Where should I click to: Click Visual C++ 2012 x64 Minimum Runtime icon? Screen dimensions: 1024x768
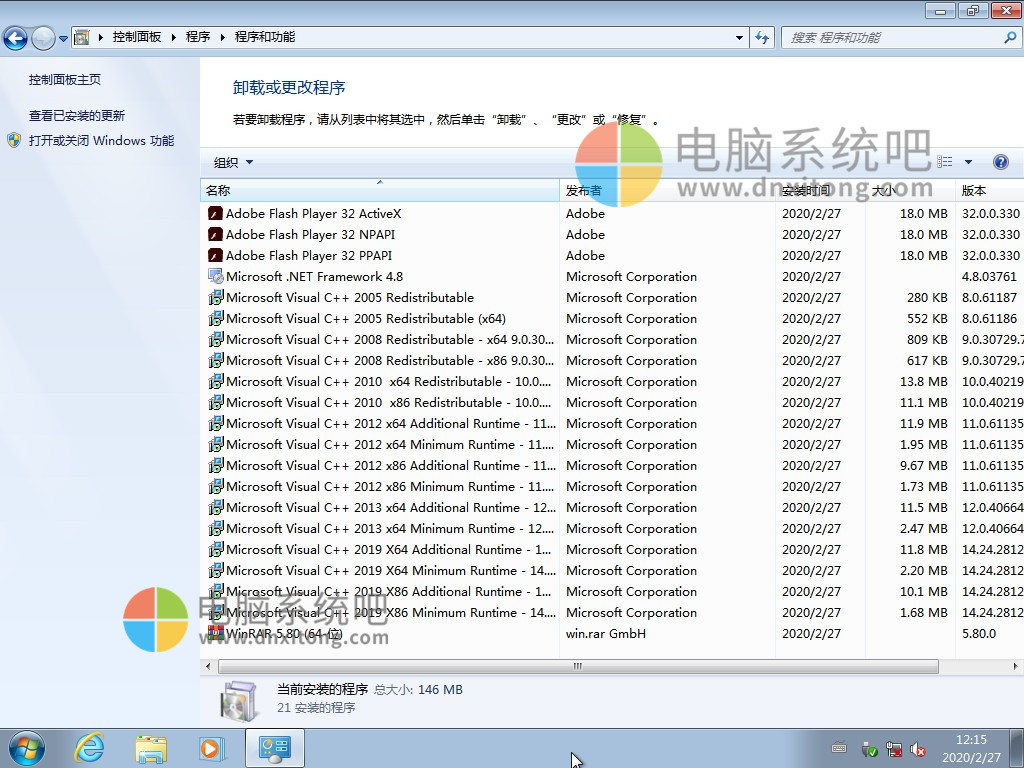(x=216, y=444)
